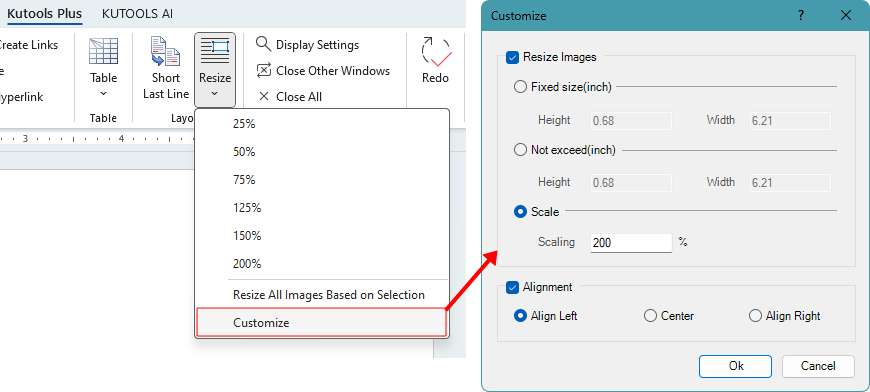Viewport: 870px width, 392px height.
Task: Choose the Align Right radio option
Action: 755,316
